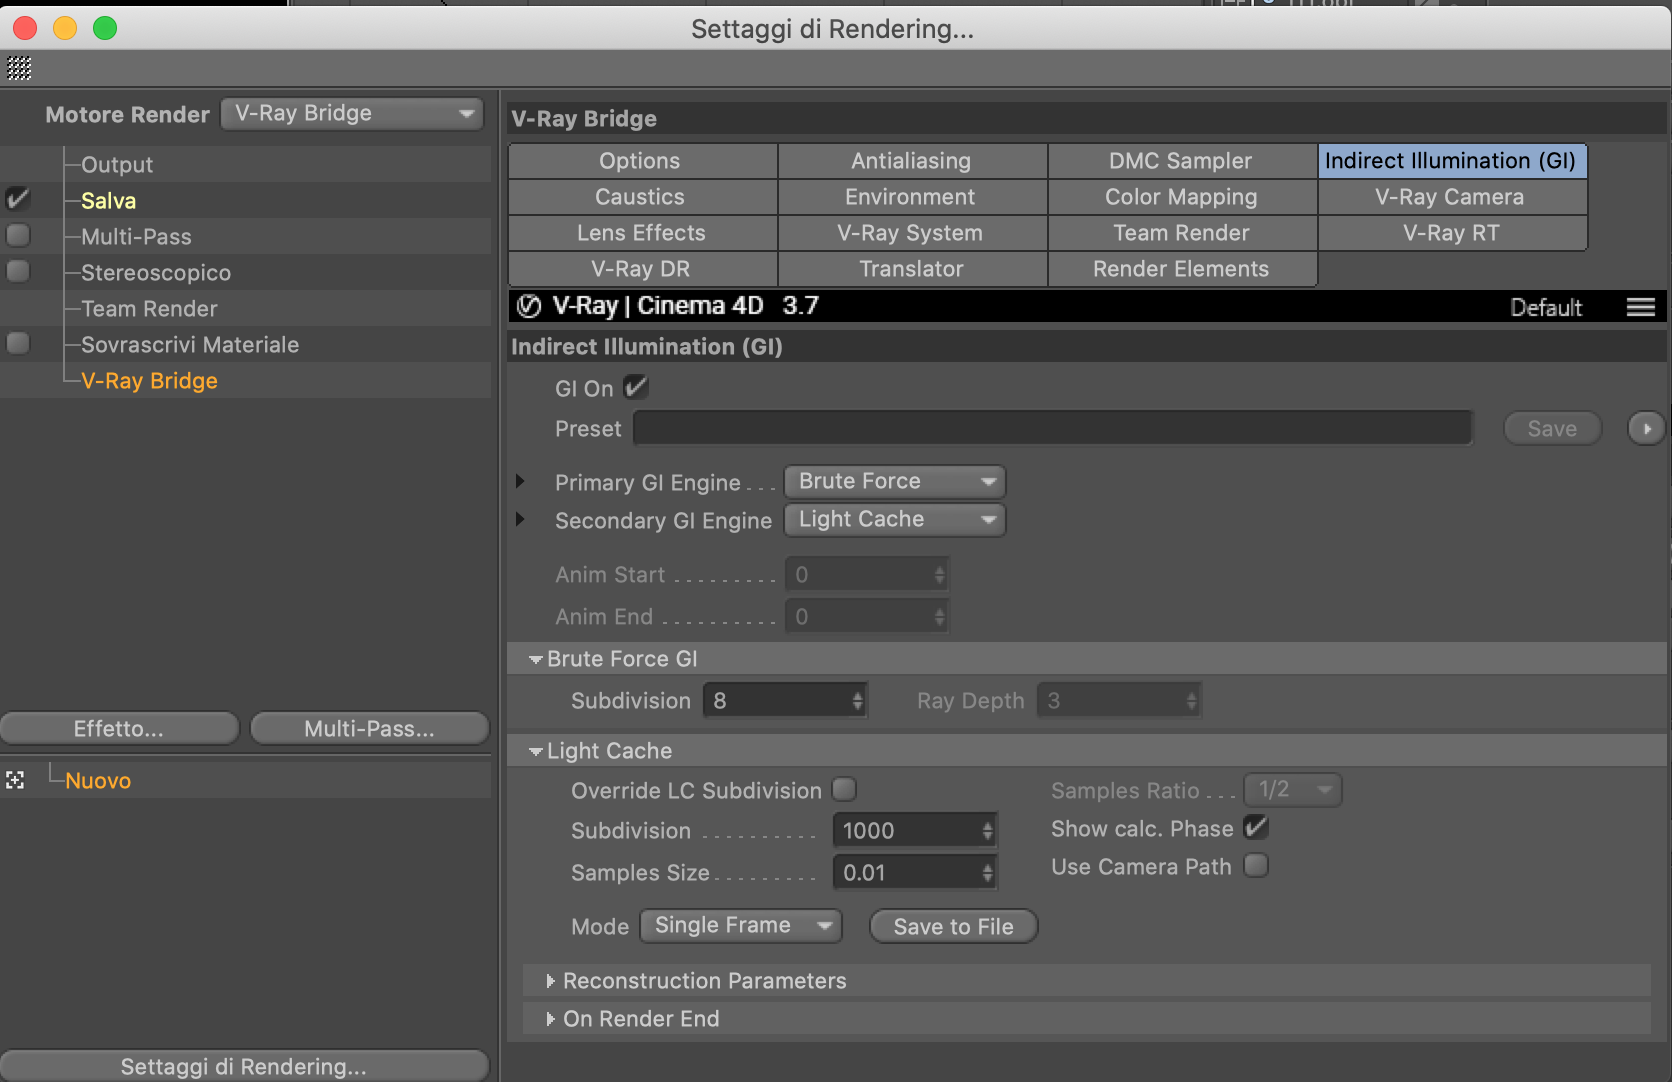Viewport: 1672px width, 1082px height.
Task: Expand On Render End section
Action: [x=550, y=1019]
